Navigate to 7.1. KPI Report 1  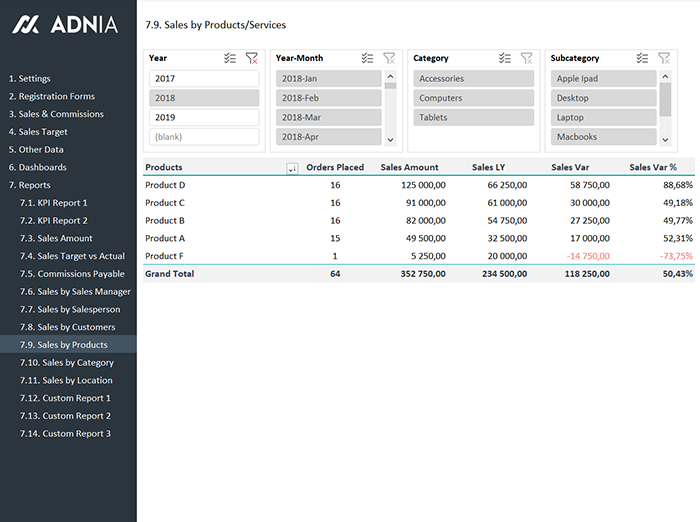tap(53, 203)
